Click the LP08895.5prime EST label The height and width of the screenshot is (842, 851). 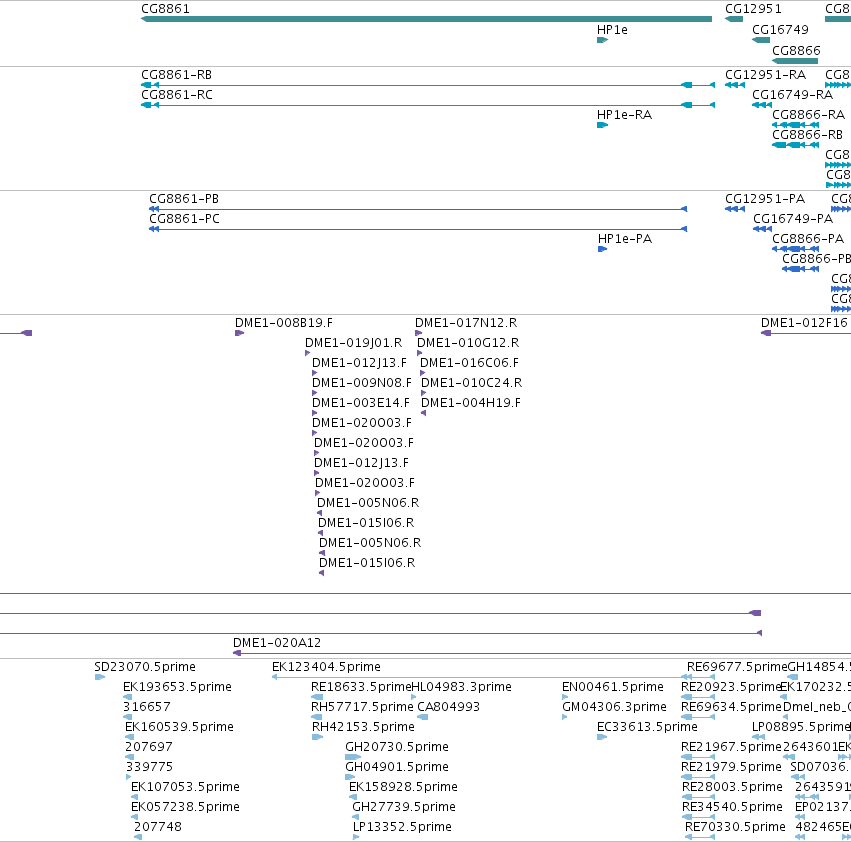801,726
